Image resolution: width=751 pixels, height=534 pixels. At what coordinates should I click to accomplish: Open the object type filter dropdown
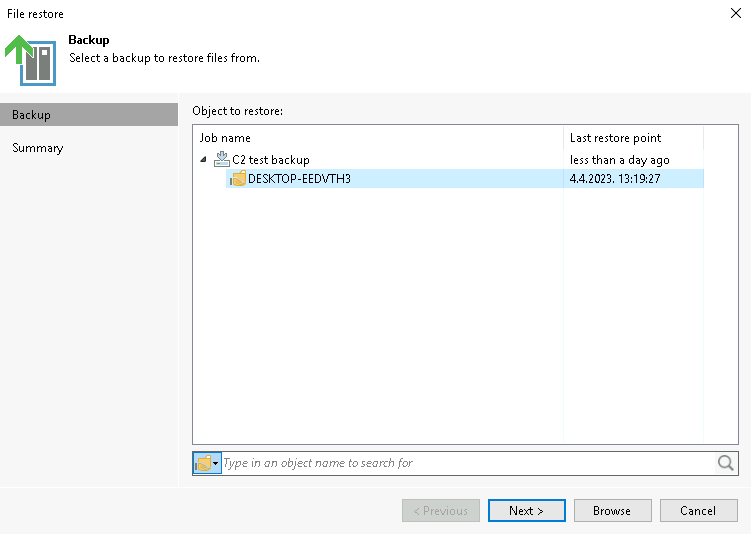tap(207, 463)
